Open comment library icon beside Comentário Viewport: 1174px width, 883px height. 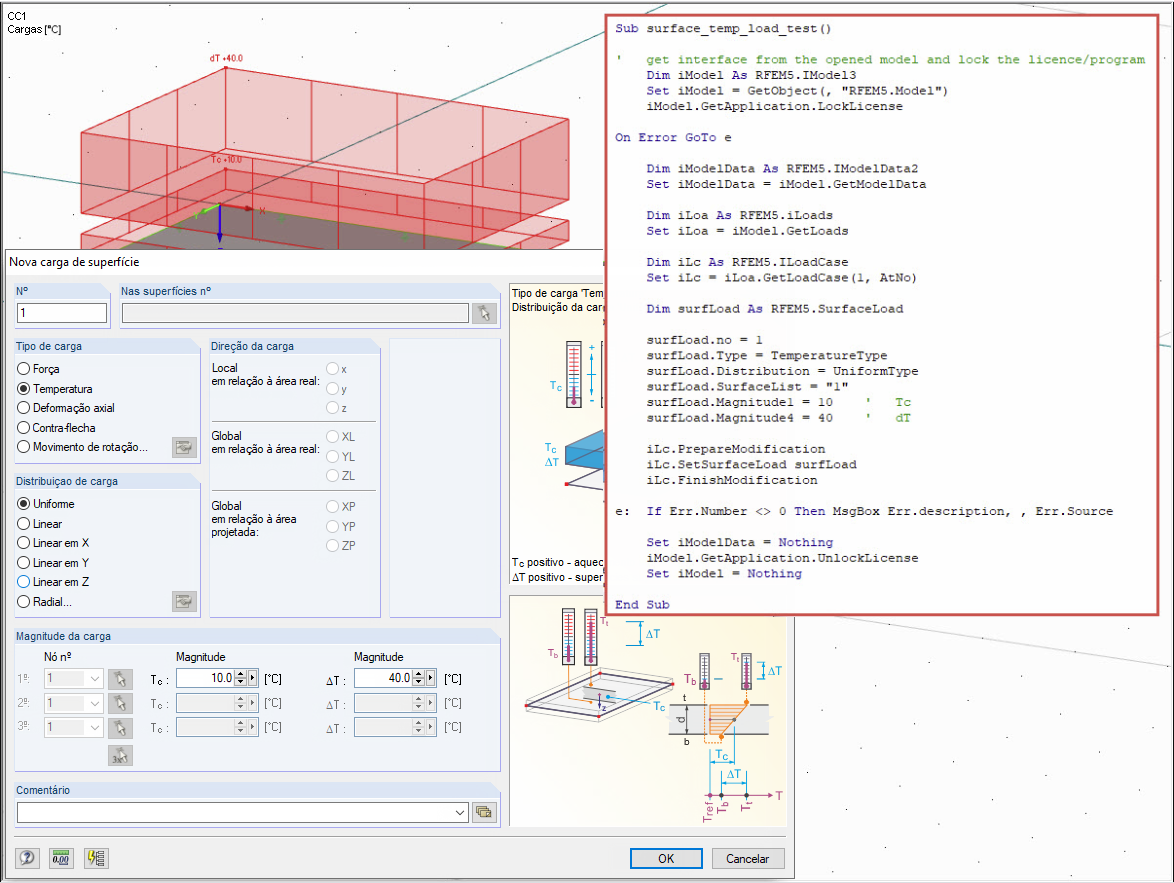click(484, 813)
